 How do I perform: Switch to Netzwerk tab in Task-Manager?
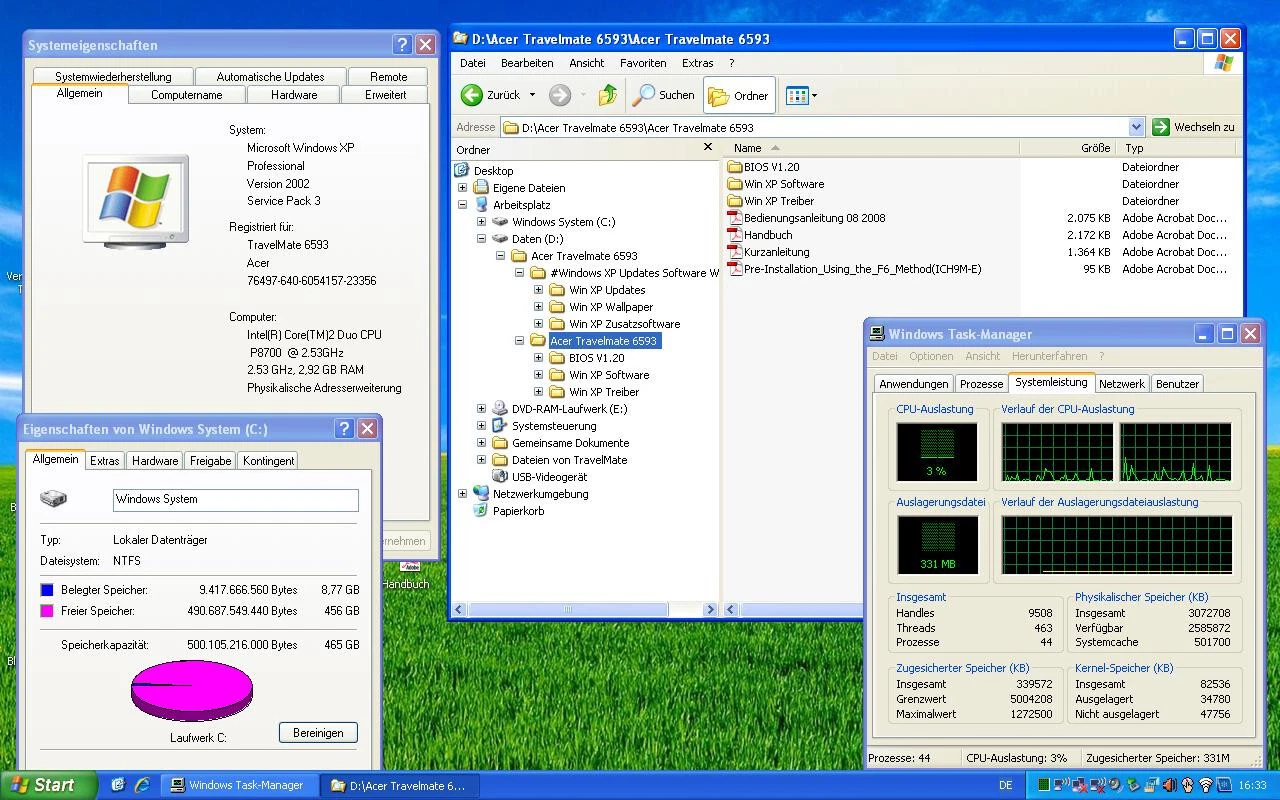tap(1122, 384)
